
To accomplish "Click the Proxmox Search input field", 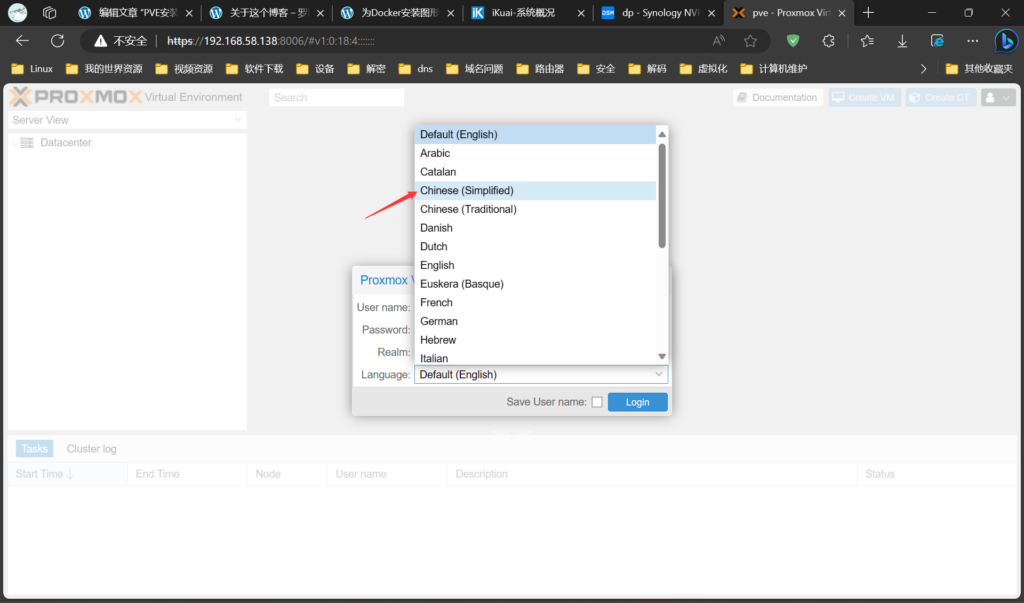I will pos(336,97).
